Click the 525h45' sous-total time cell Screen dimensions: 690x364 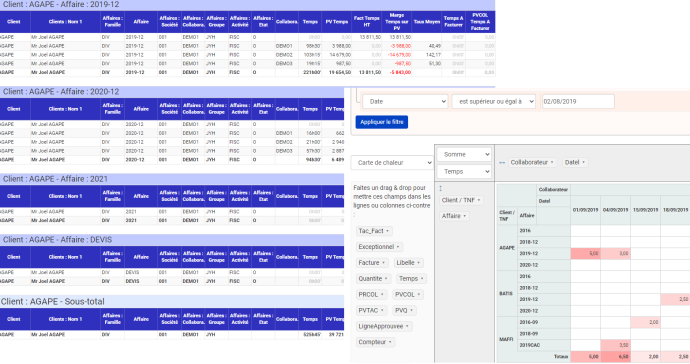[312, 335]
